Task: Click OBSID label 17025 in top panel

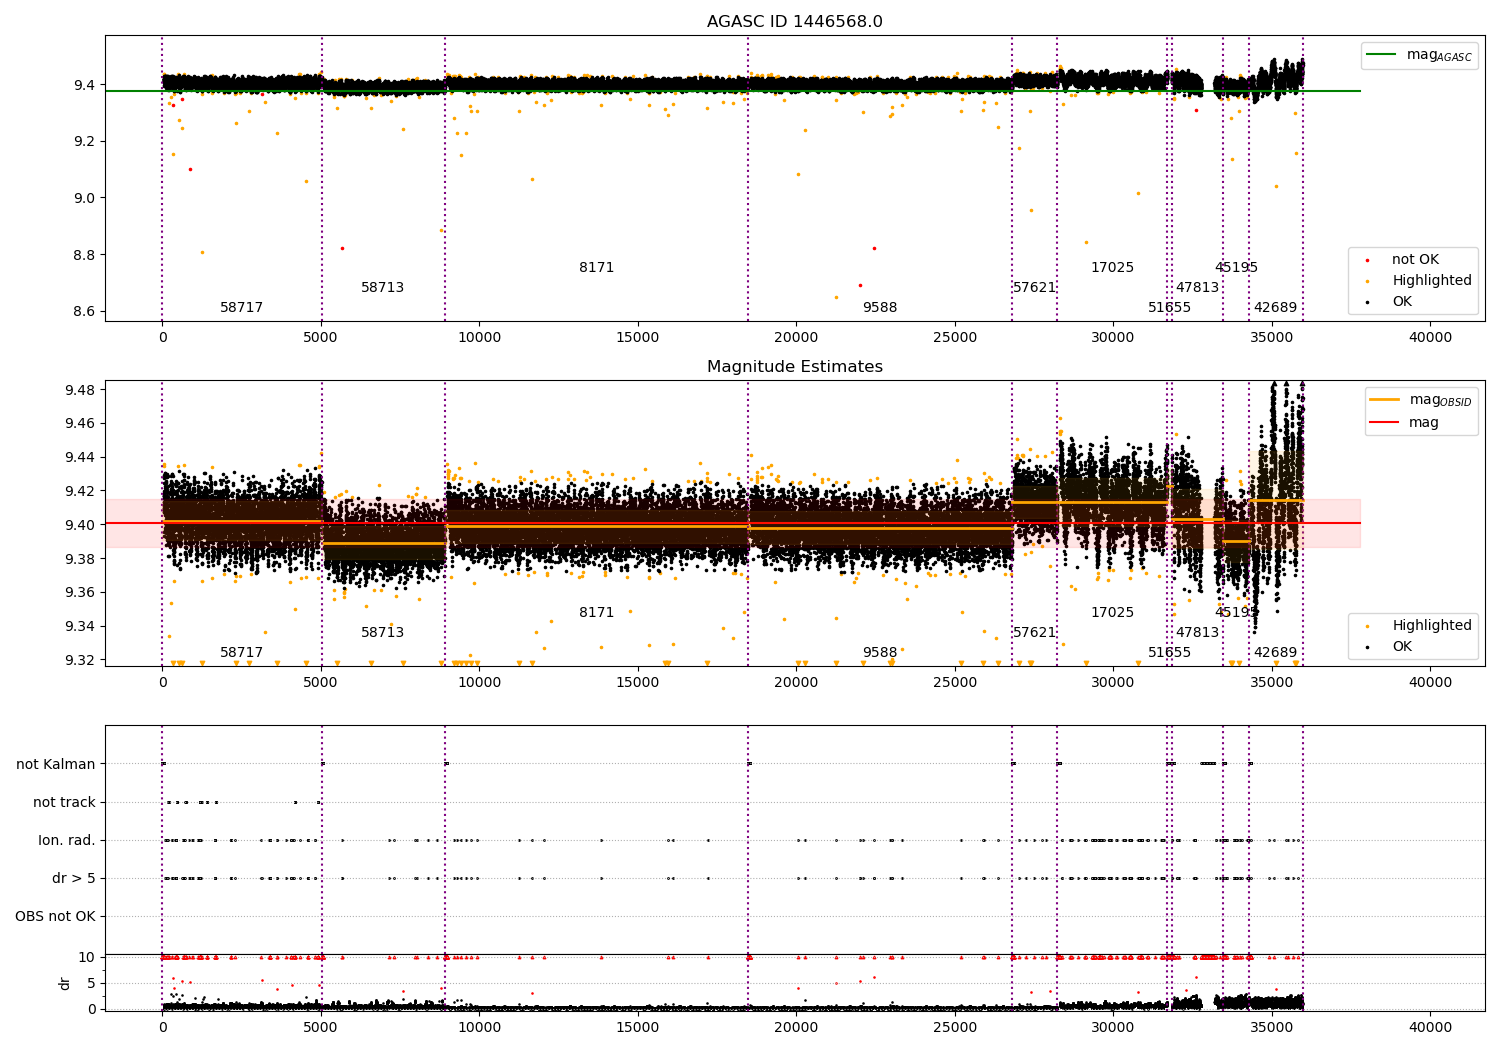Action: (x=1112, y=268)
